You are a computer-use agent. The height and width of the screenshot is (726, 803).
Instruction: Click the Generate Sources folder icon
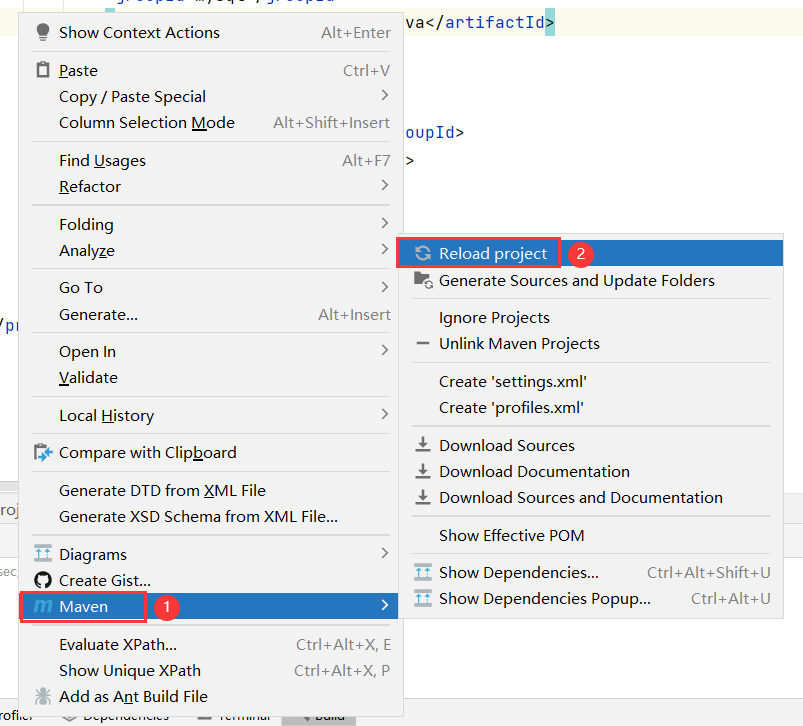tap(423, 280)
